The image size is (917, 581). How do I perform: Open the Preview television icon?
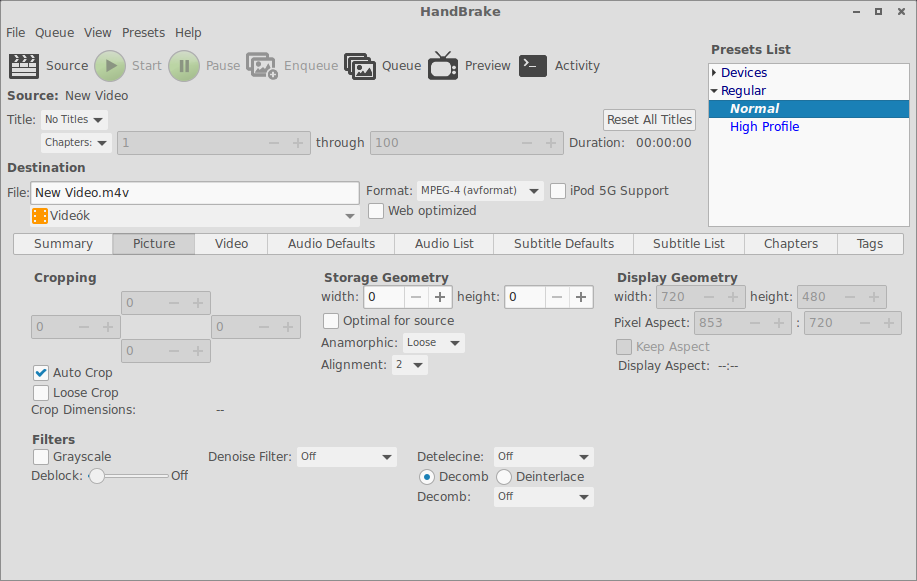[443, 66]
